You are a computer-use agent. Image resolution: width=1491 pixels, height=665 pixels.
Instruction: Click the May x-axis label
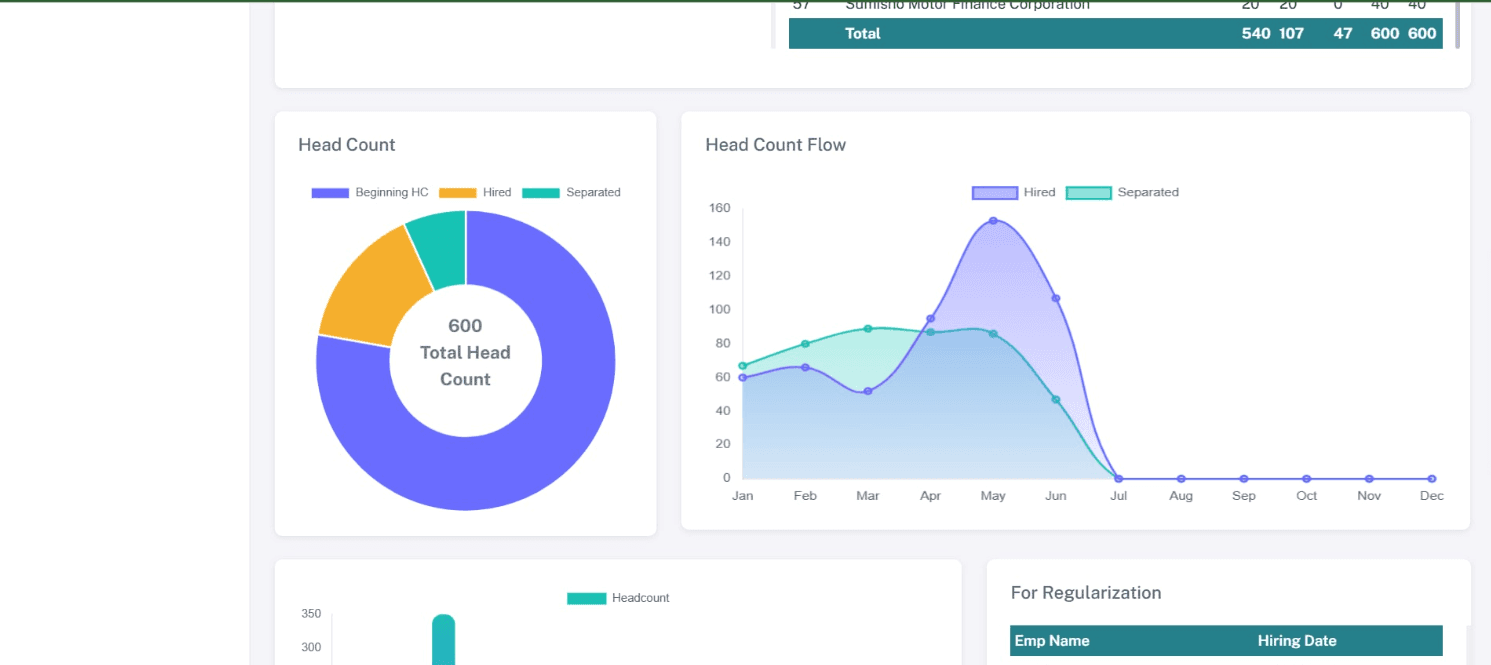pos(993,496)
